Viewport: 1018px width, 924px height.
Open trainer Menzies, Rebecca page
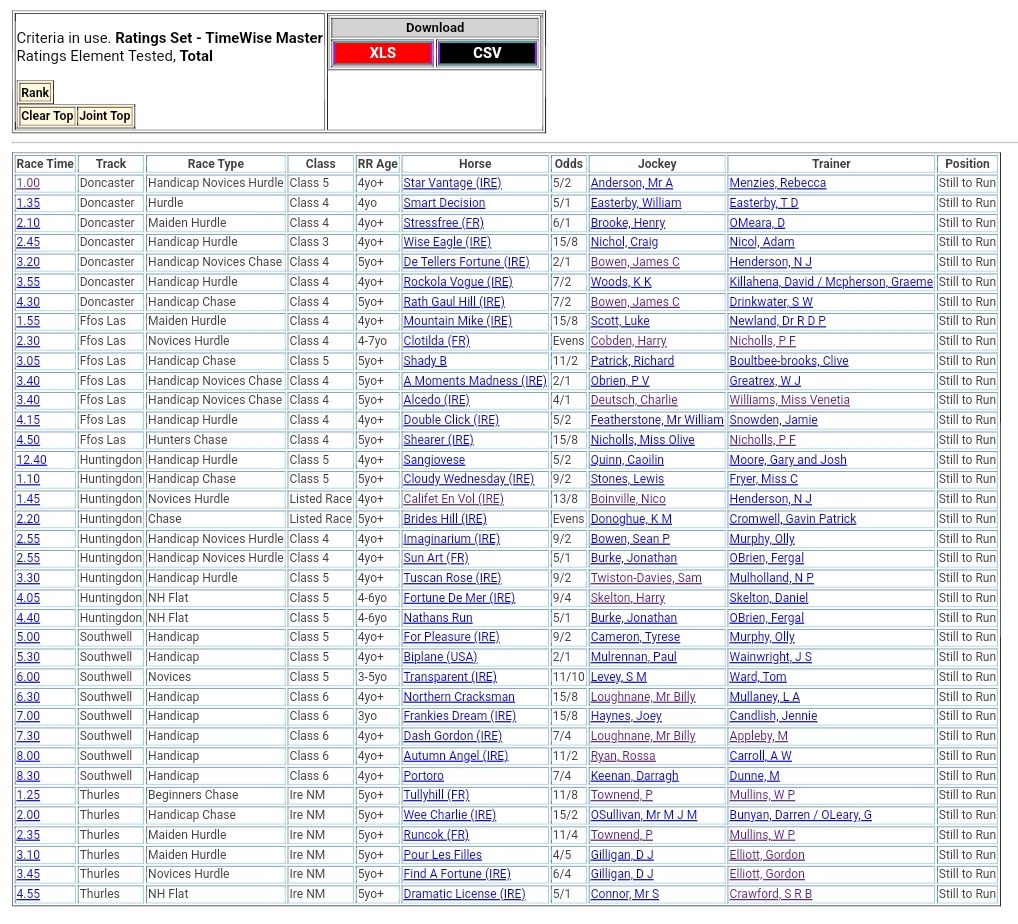click(777, 183)
